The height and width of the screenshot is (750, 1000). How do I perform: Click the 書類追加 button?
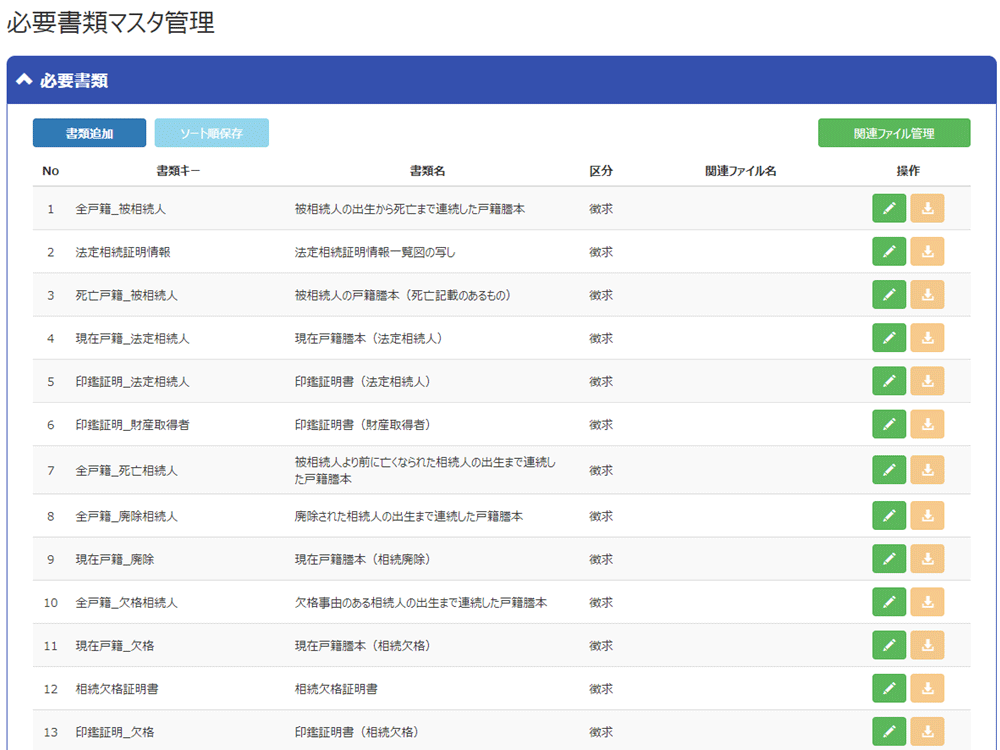click(89, 133)
